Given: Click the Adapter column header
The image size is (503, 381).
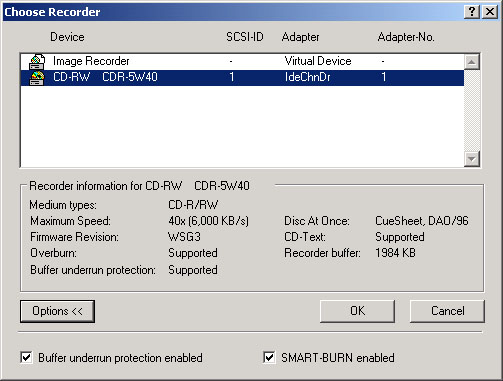Looking at the screenshot, I should coord(300,37).
